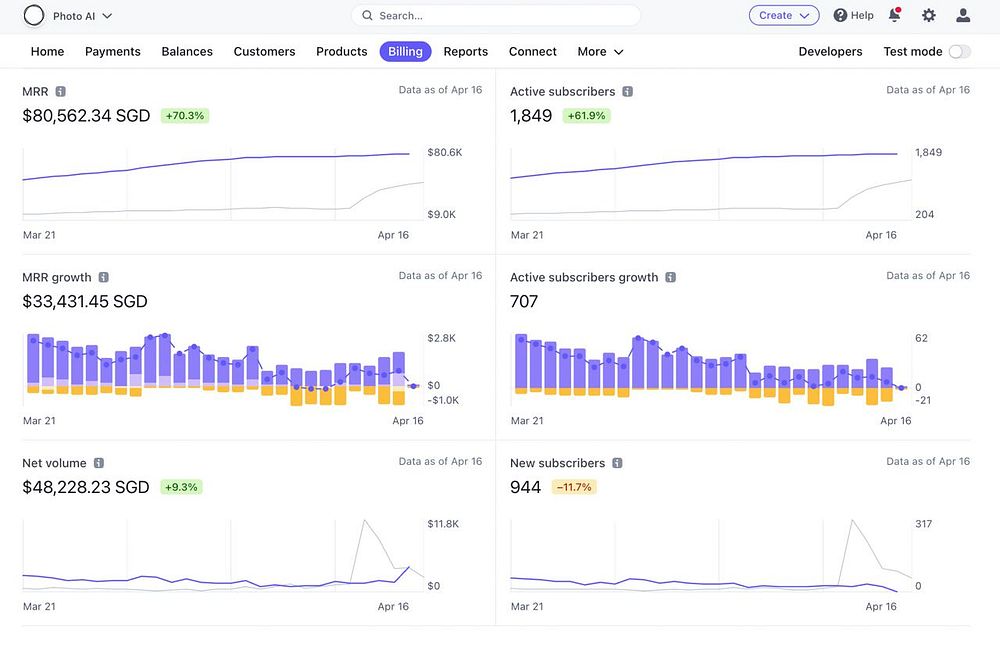Click the $80.6K axis label
Image resolution: width=1000 pixels, height=647 pixels.
(445, 152)
